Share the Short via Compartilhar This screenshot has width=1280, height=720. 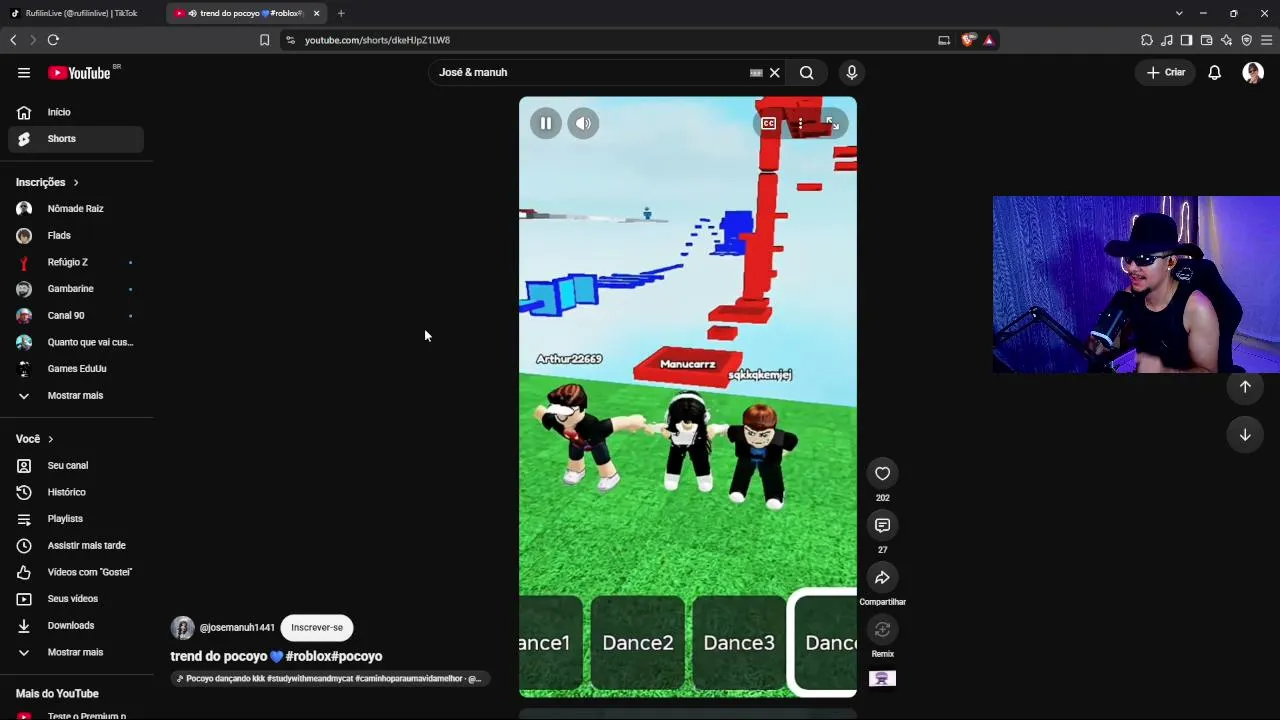(882, 577)
